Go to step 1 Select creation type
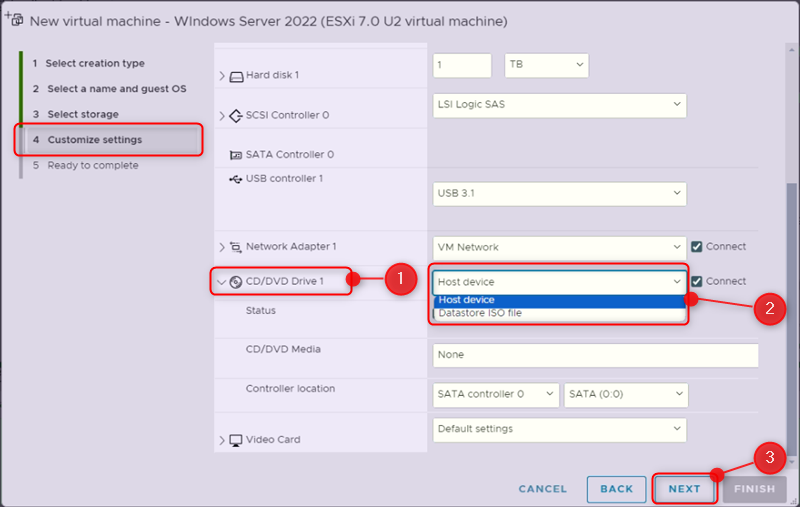800x507 pixels. (95, 63)
